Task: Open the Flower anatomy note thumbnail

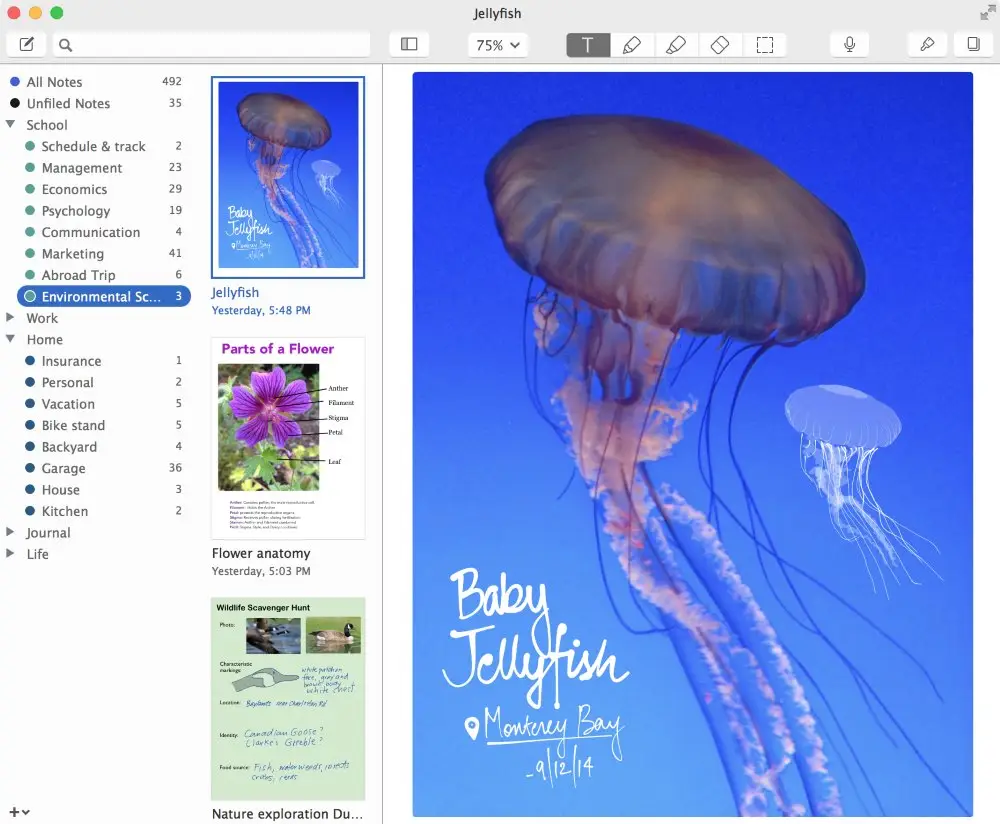Action: coord(288,438)
